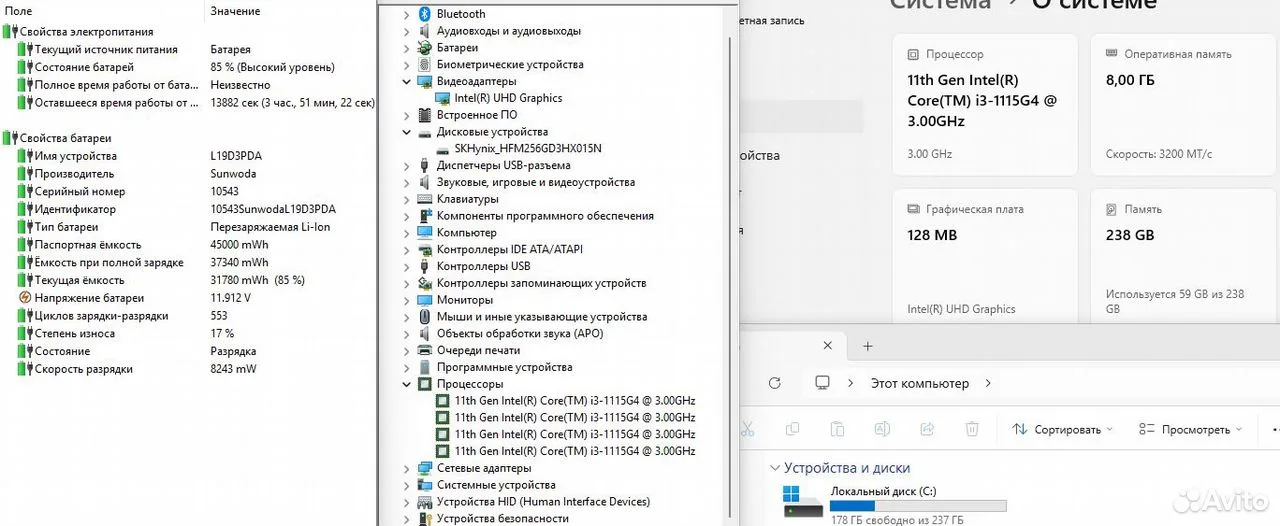Collapse the Процессоры category

(x=406, y=384)
